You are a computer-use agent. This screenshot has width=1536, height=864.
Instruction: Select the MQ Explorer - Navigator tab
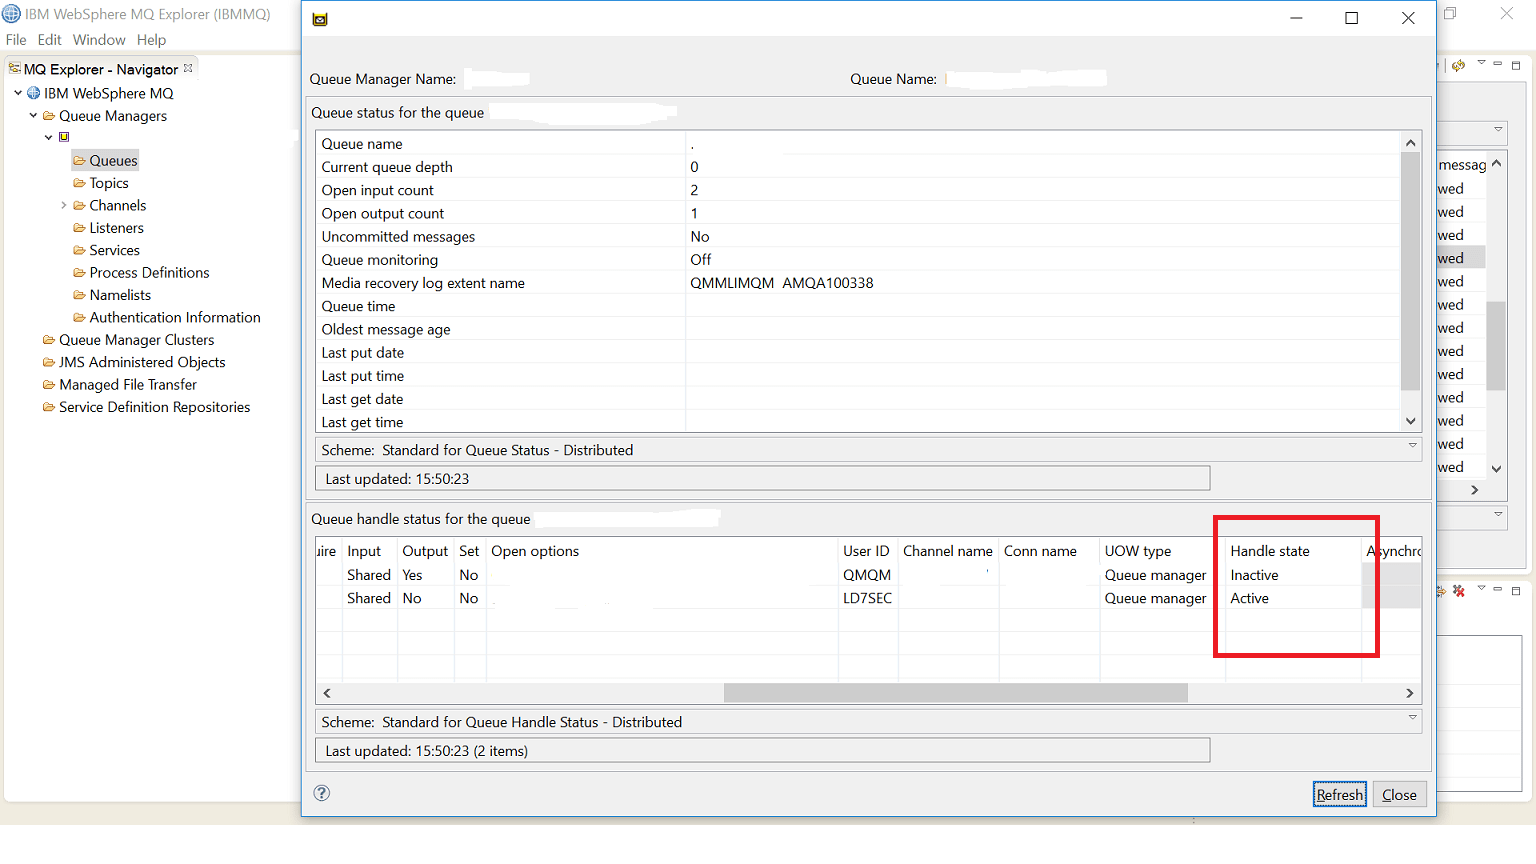coord(100,69)
